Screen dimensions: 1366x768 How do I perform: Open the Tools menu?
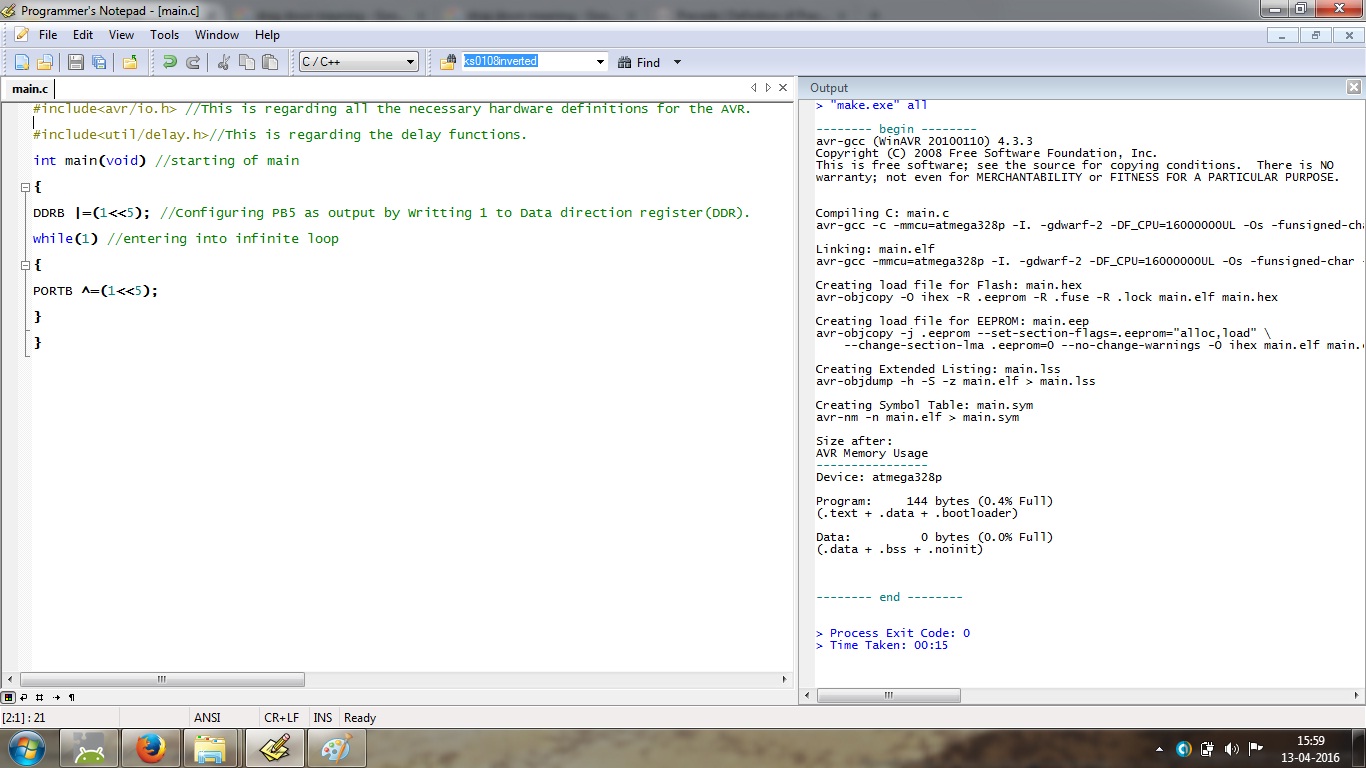[165, 35]
